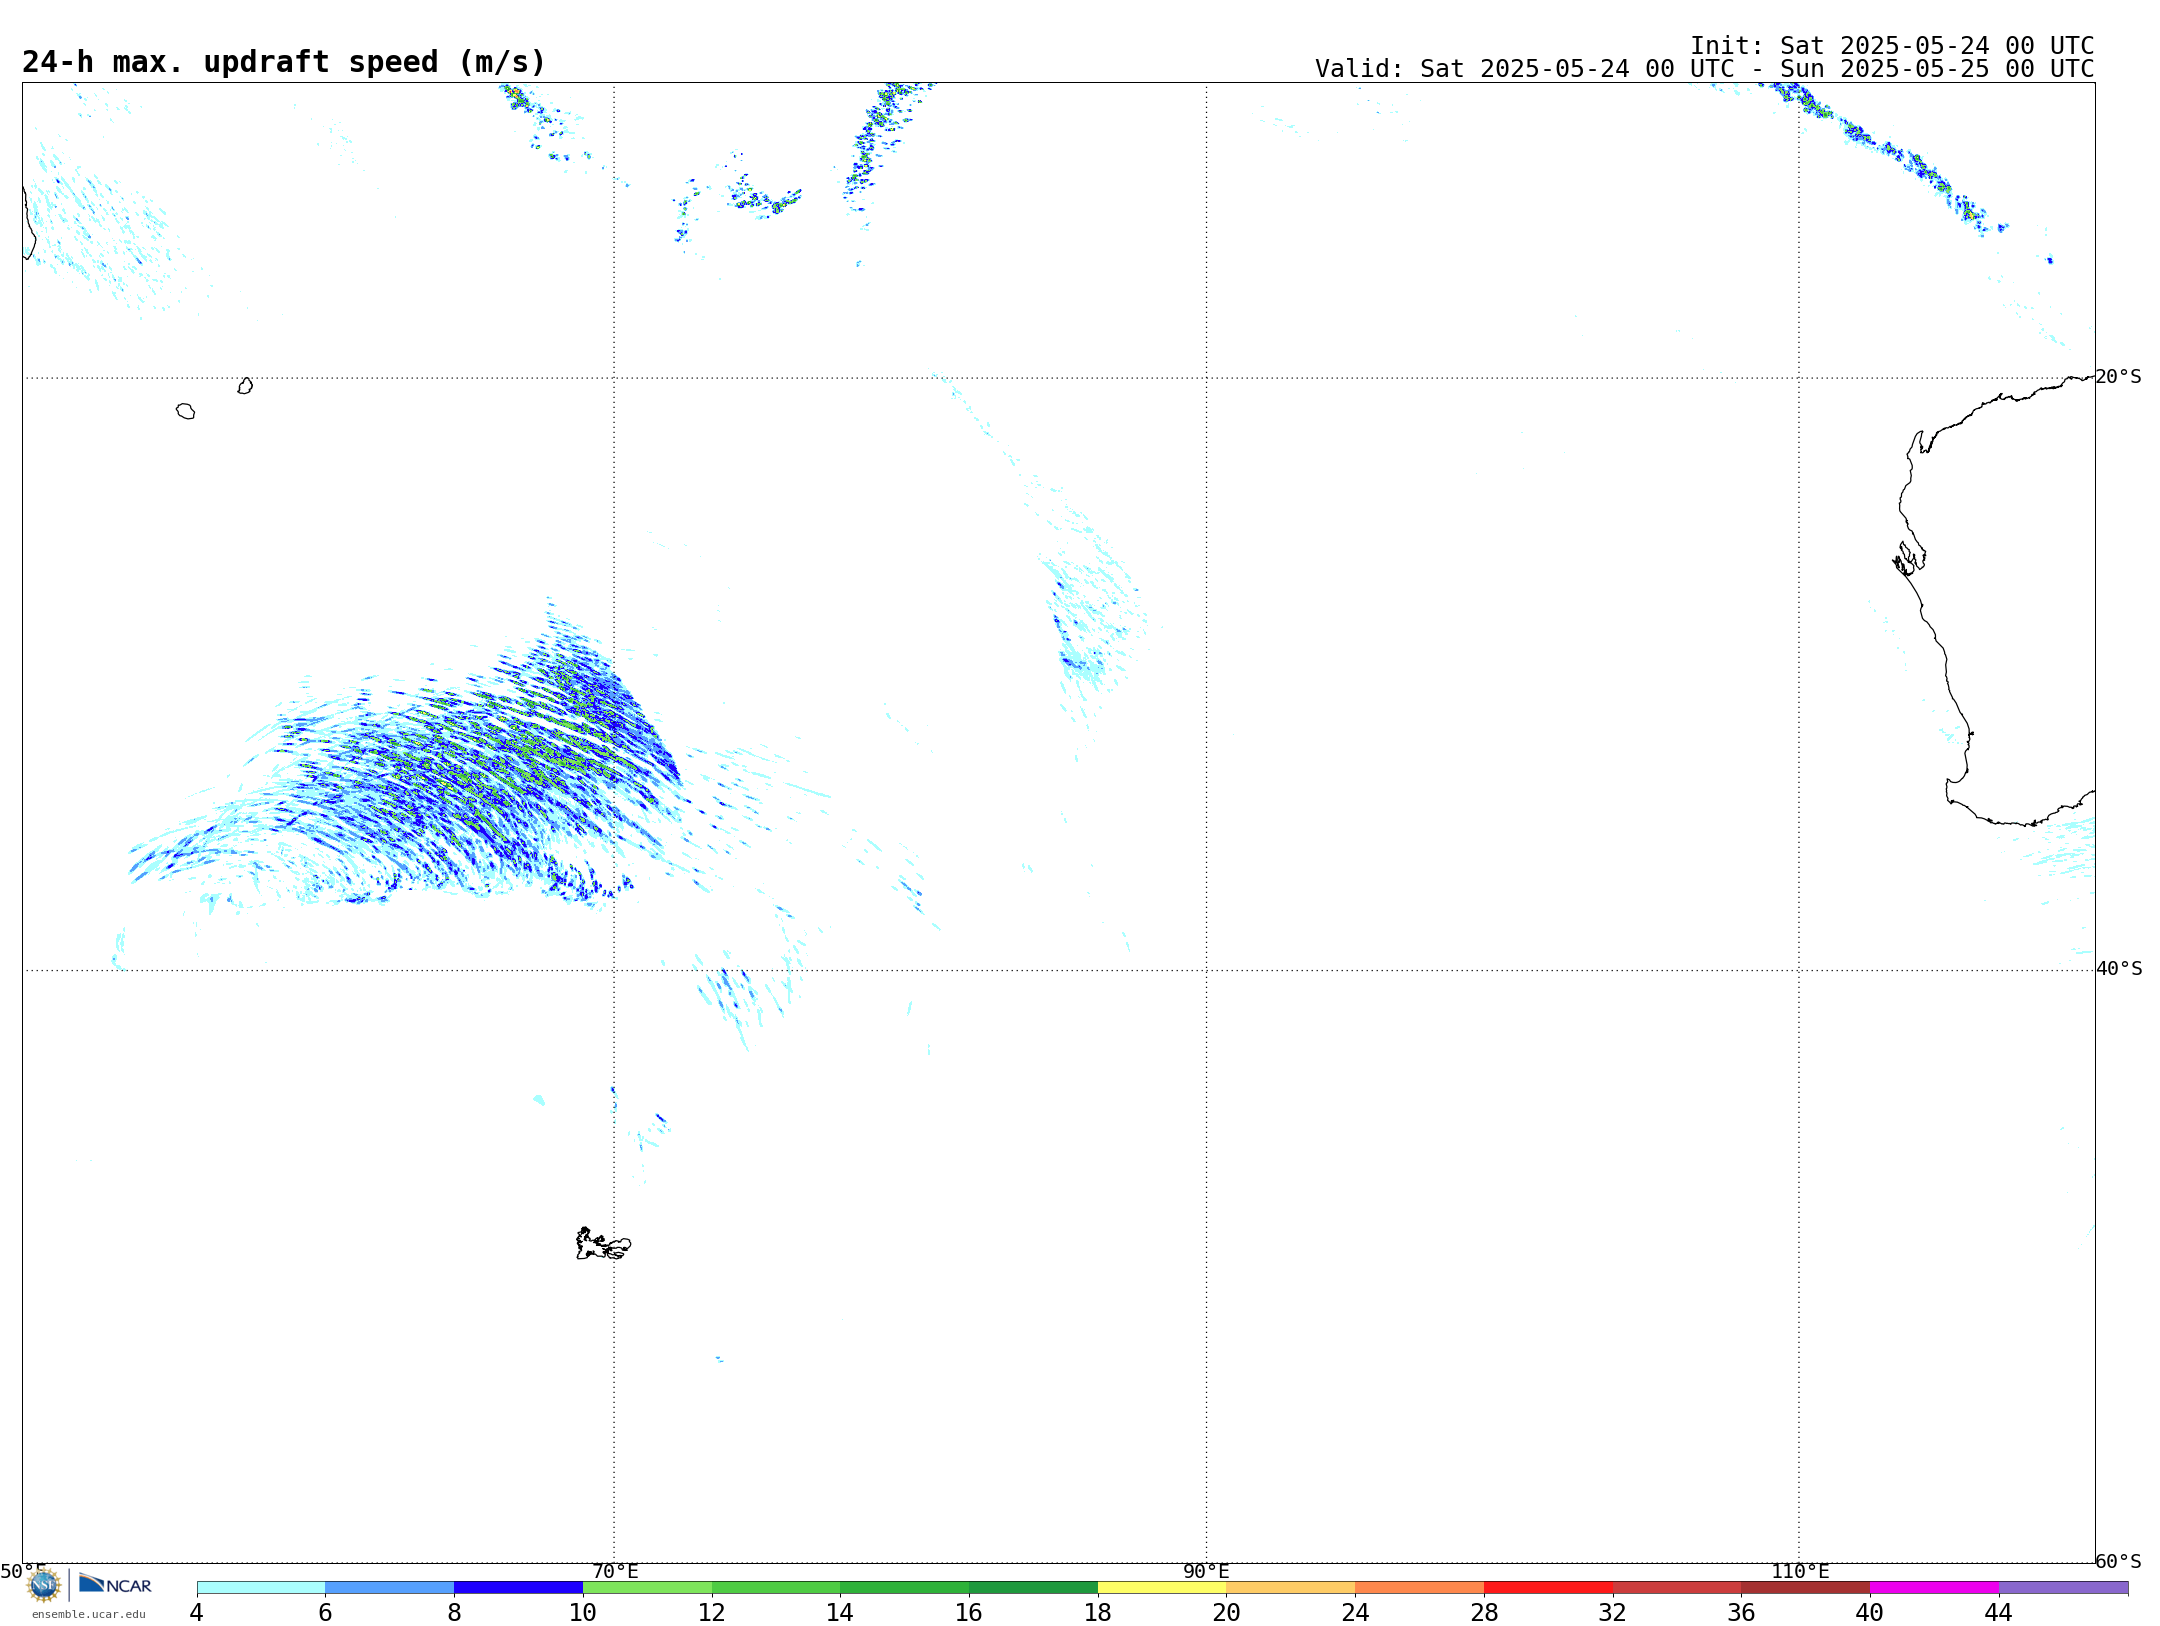Image resolution: width=2160 pixels, height=1626 pixels.
Task: Click the NSF logo icon
Action: [44, 1585]
